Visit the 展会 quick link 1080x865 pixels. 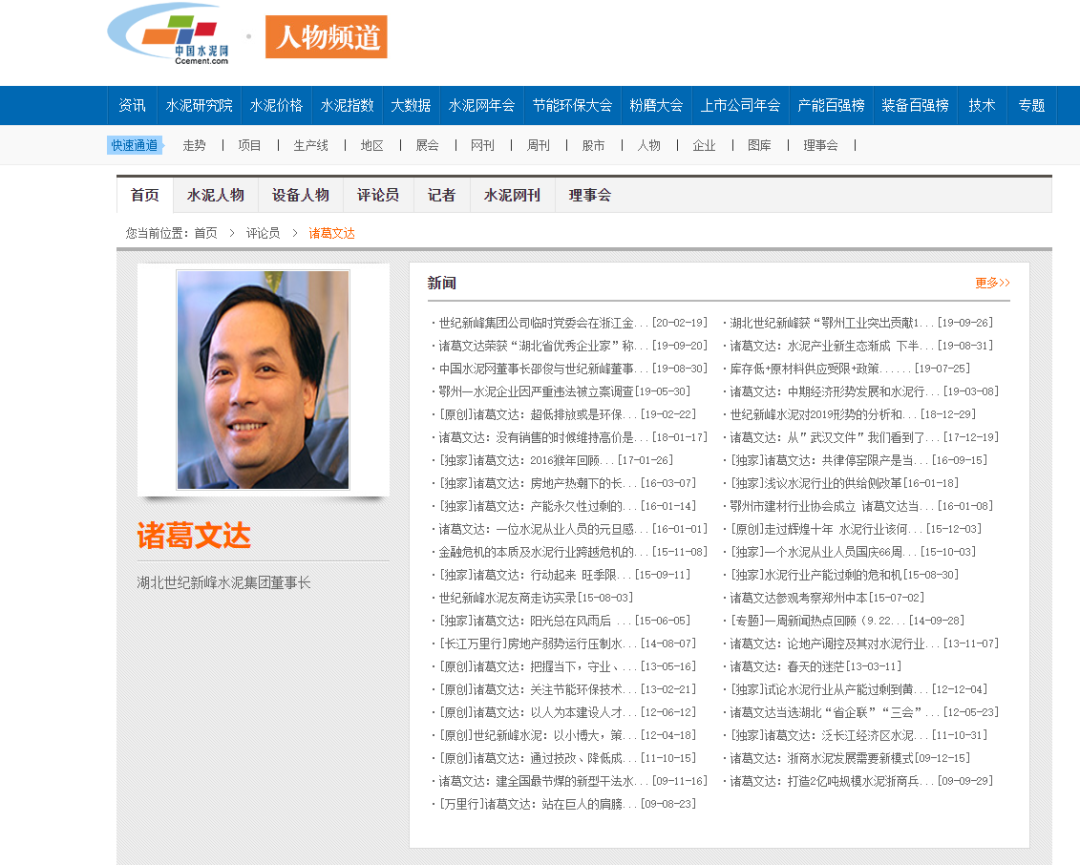click(x=427, y=145)
